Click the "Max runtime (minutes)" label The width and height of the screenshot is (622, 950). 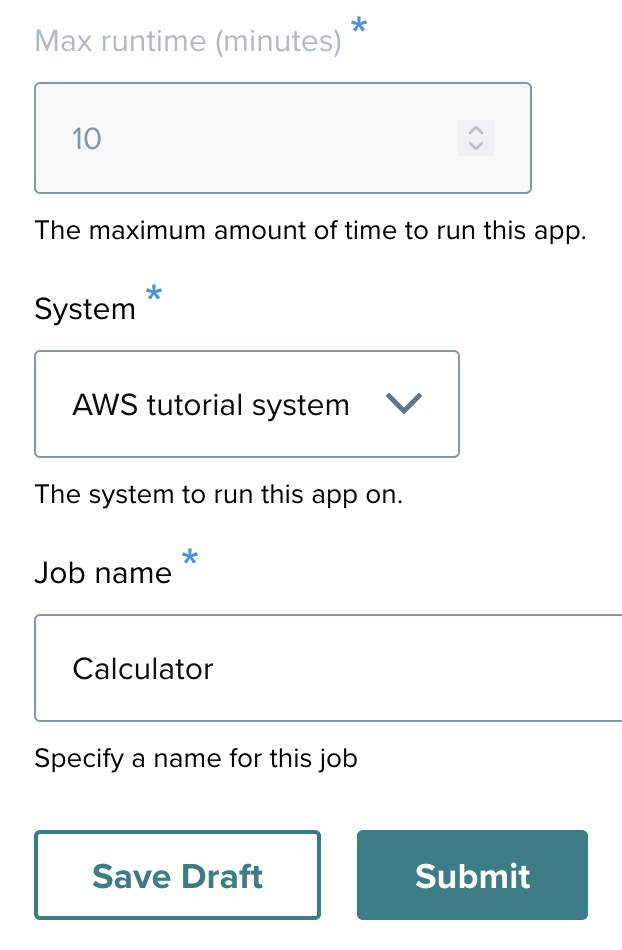coord(188,41)
